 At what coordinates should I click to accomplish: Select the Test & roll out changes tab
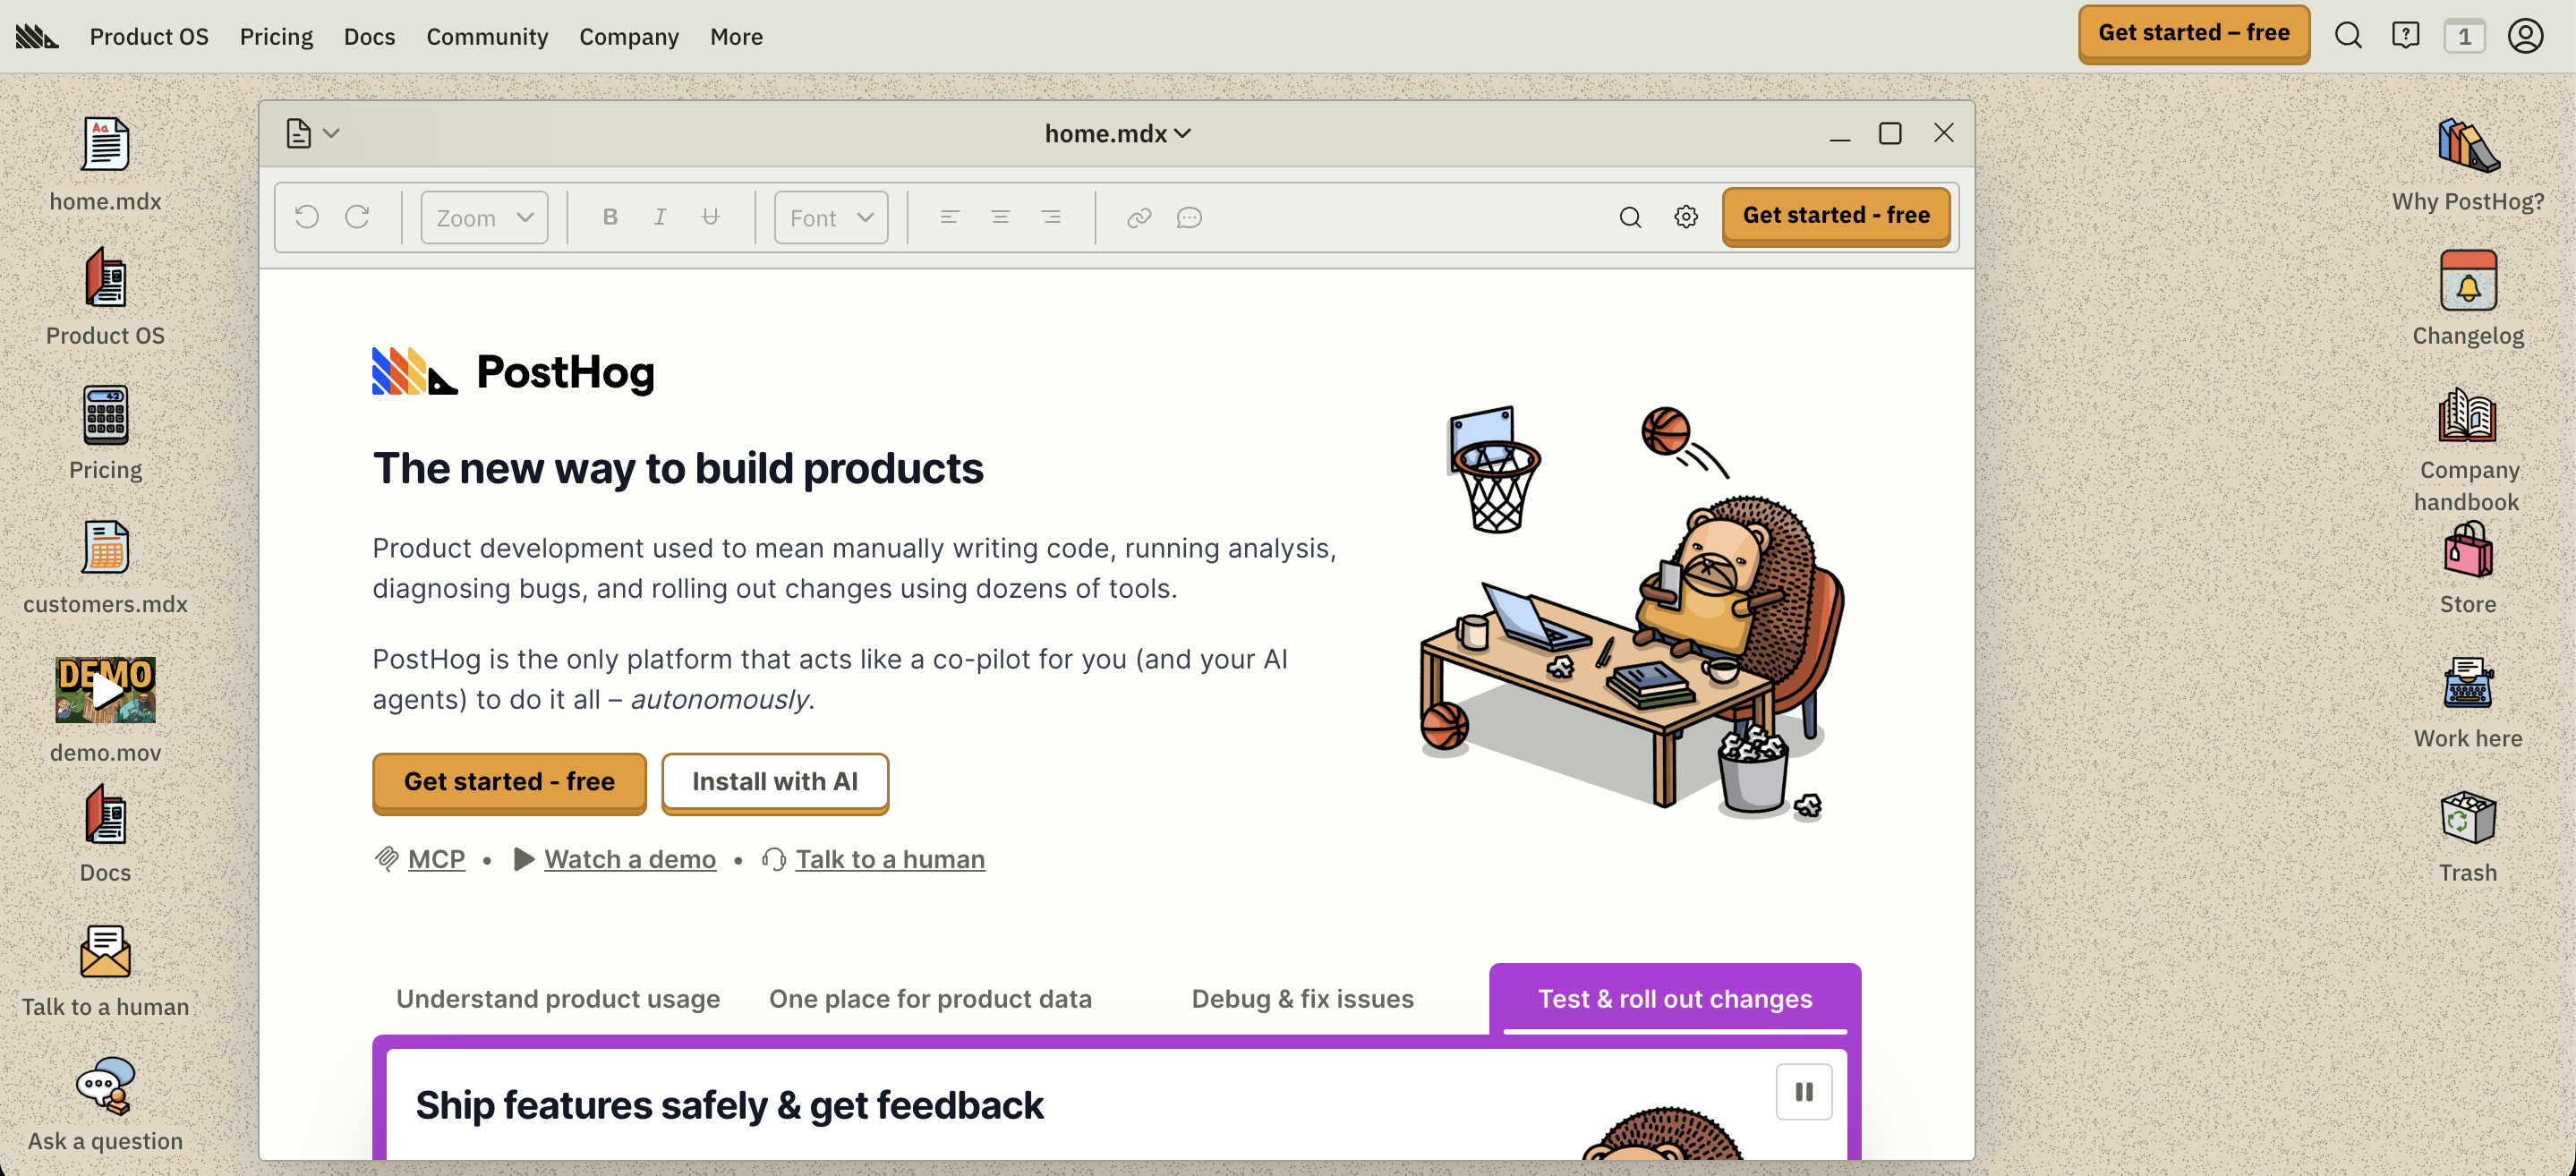coord(1675,998)
